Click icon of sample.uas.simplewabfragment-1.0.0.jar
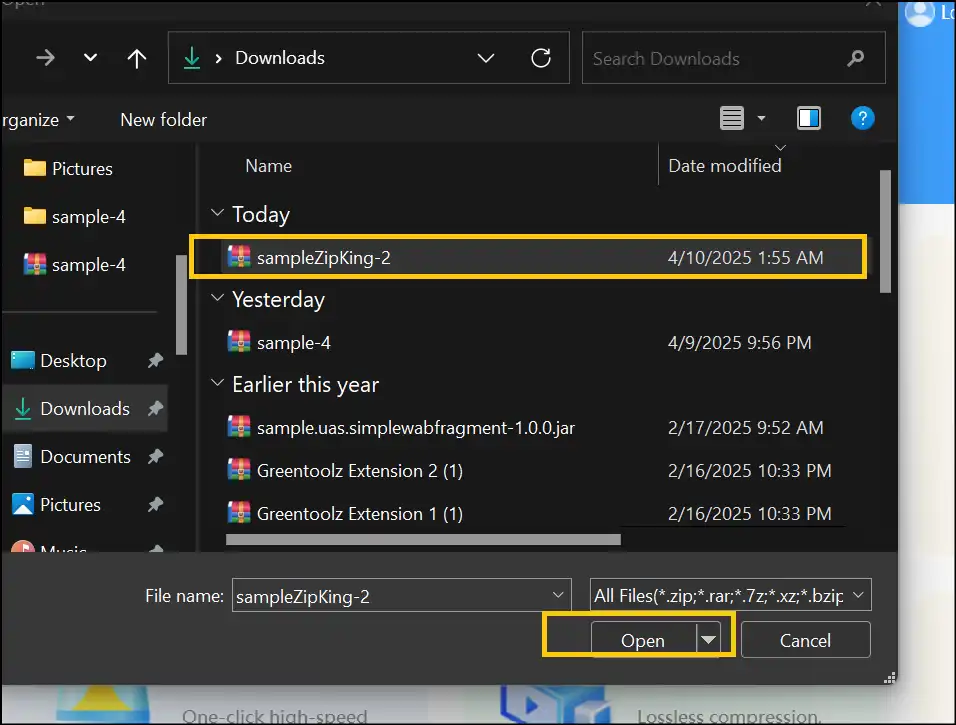 239,427
